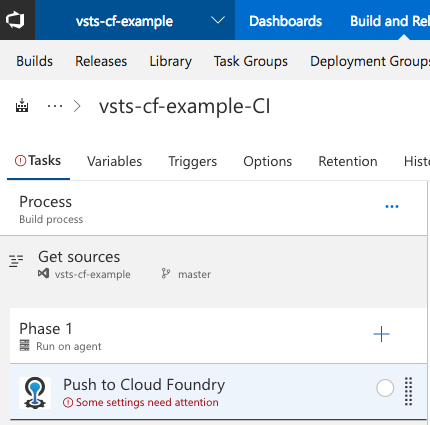Viewport: 430px width, 425px height.
Task: Click the build definition icon beside breadcrumb
Action: pyautogui.click(x=22, y=105)
